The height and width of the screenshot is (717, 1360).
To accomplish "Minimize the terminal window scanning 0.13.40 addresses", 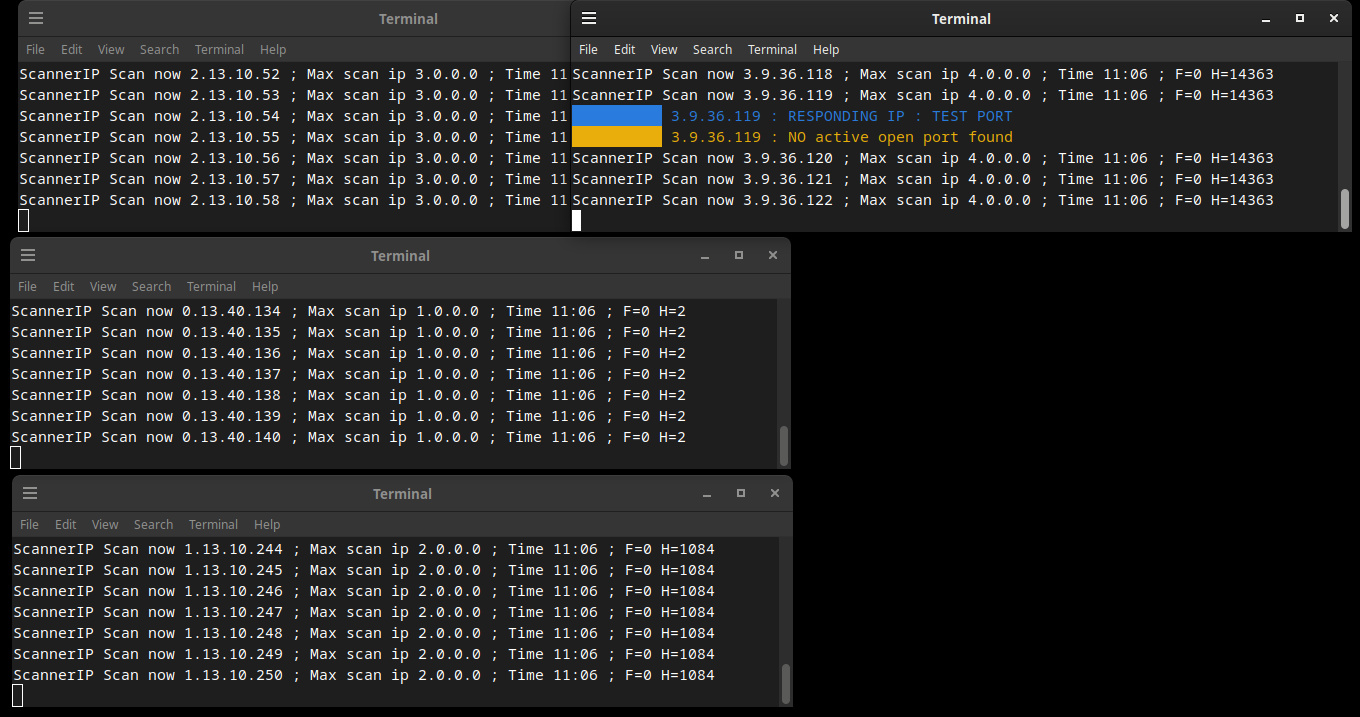I will click(x=705, y=256).
